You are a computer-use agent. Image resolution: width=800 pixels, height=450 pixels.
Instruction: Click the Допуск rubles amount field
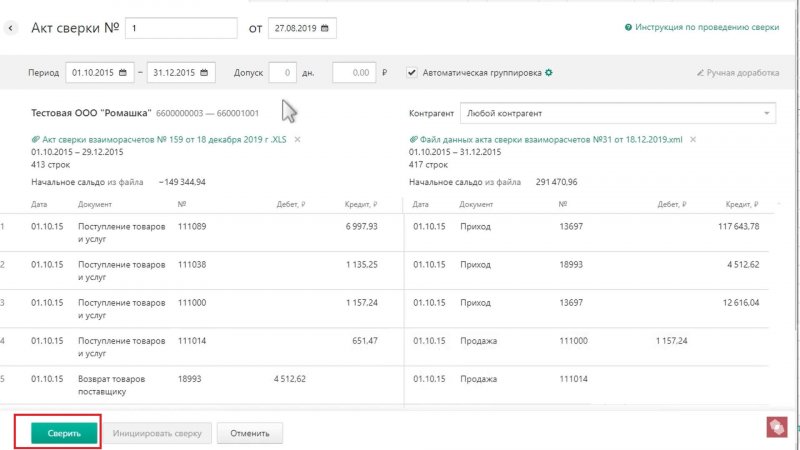pos(352,73)
